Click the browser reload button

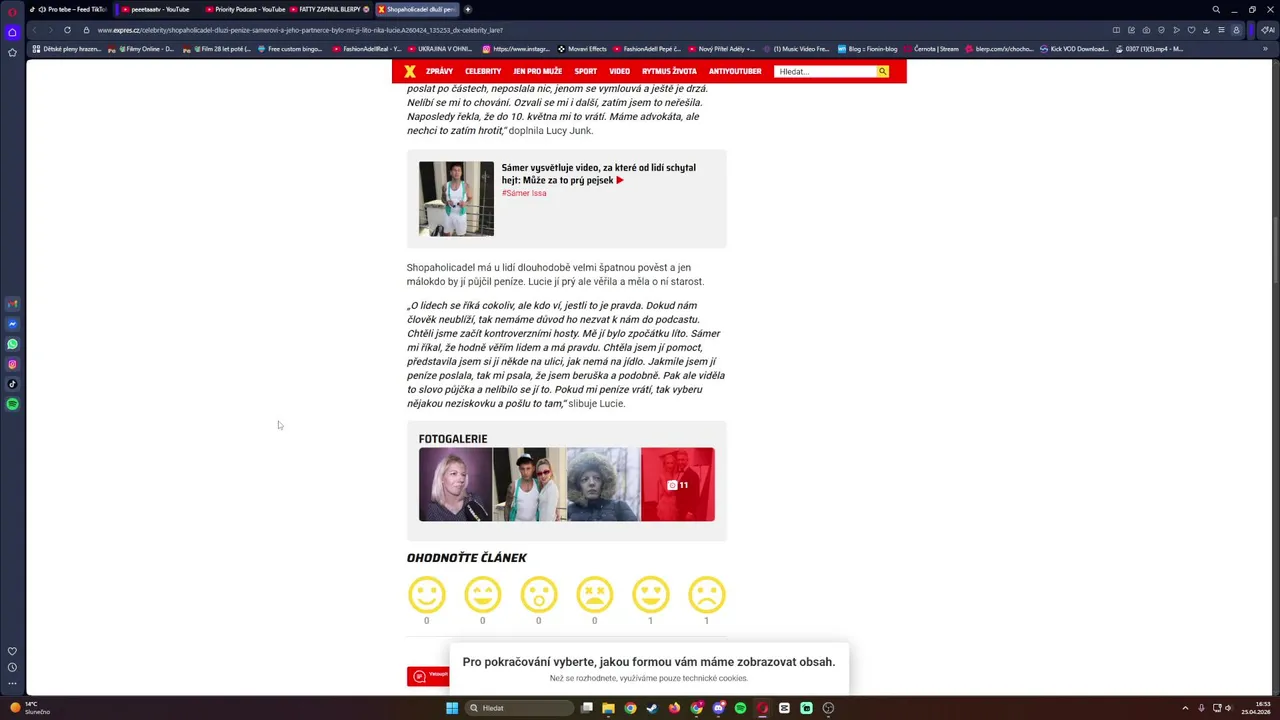click(x=67, y=30)
